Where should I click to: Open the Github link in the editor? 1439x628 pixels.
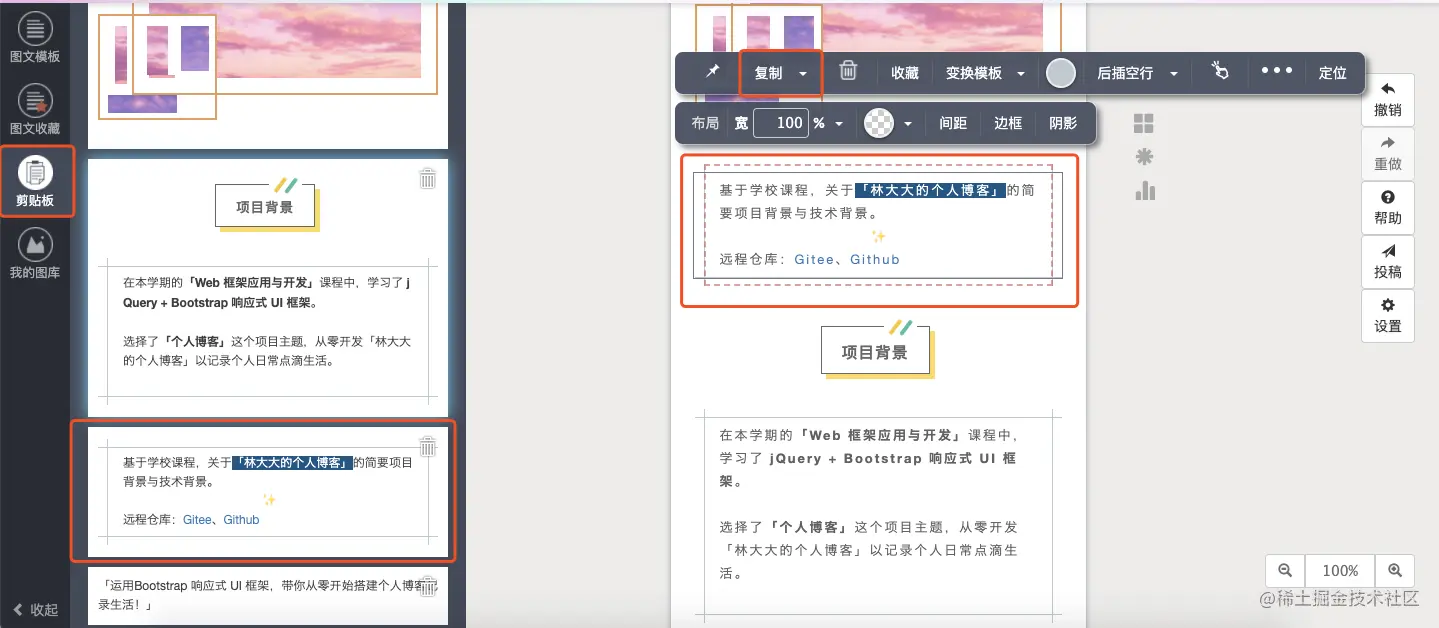(x=875, y=259)
